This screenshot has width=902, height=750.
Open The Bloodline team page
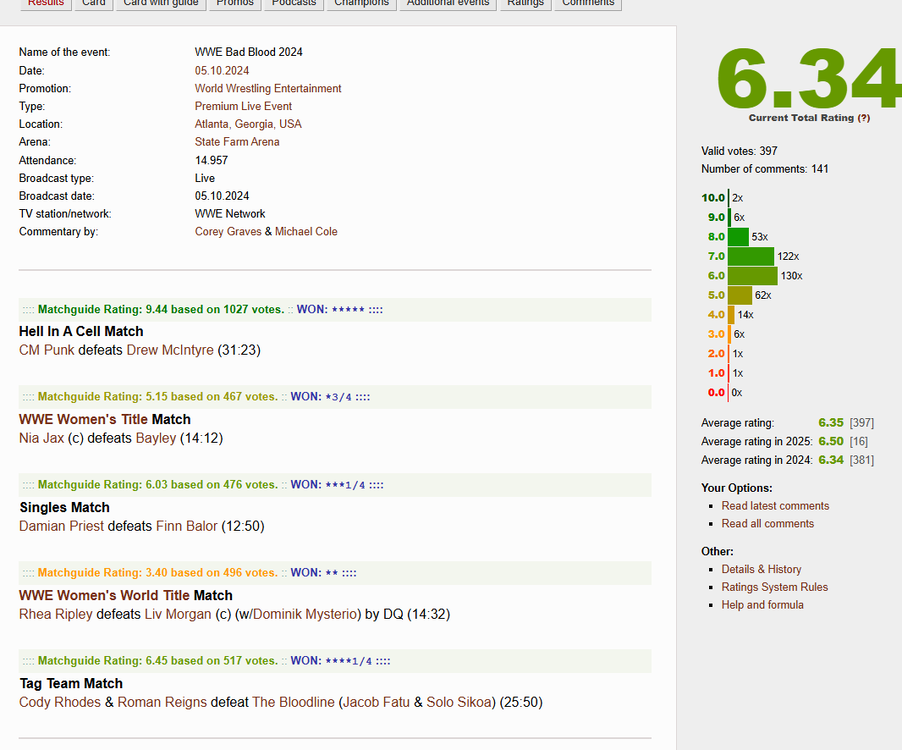pyautogui.click(x=293, y=702)
